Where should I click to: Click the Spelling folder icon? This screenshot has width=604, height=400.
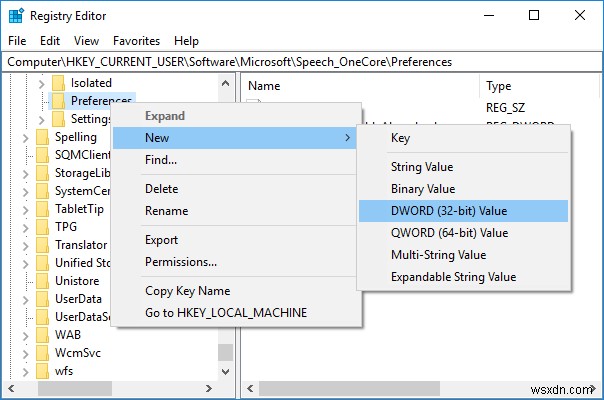(x=43, y=137)
